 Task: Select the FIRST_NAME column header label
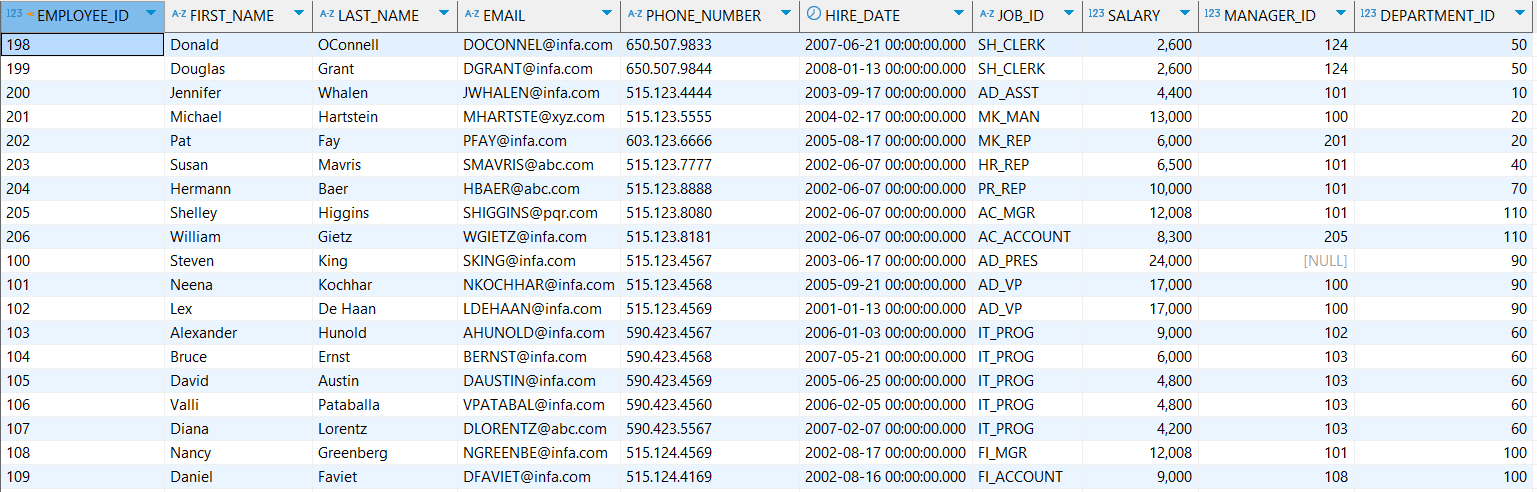pyautogui.click(x=232, y=16)
